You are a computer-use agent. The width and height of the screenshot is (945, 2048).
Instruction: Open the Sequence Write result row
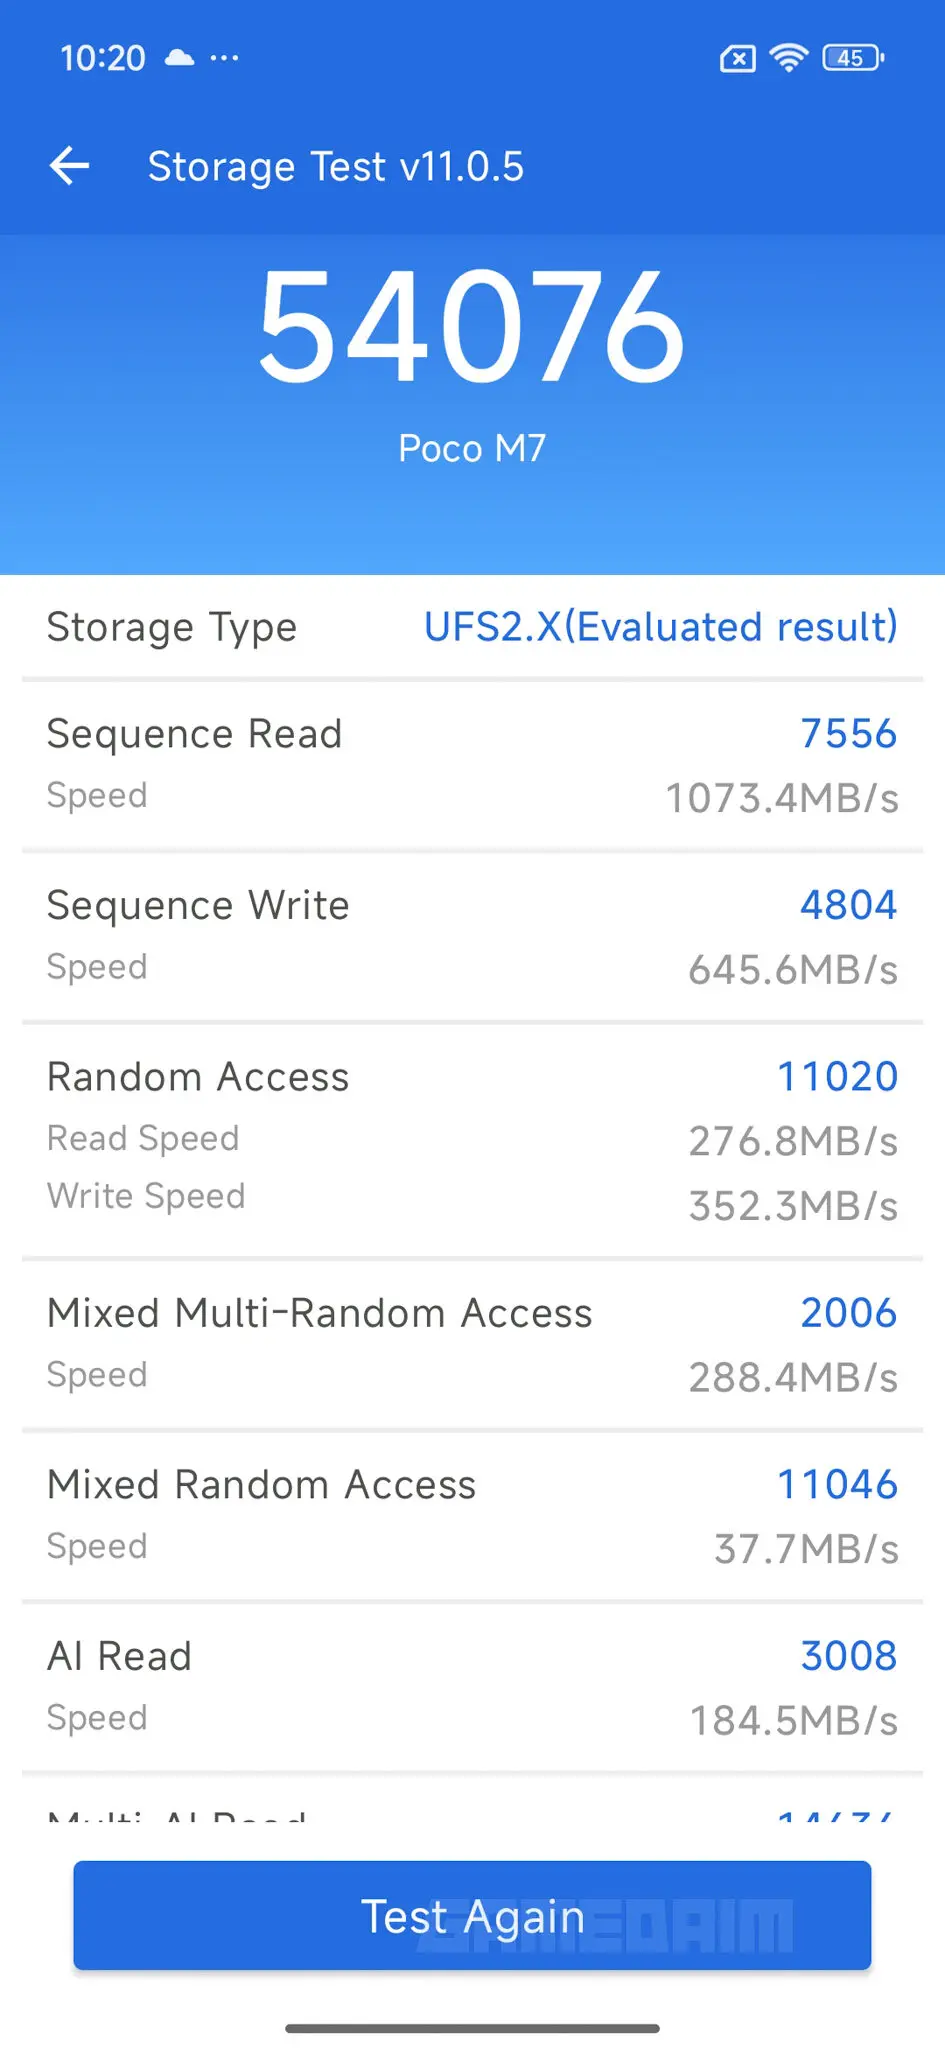(472, 937)
